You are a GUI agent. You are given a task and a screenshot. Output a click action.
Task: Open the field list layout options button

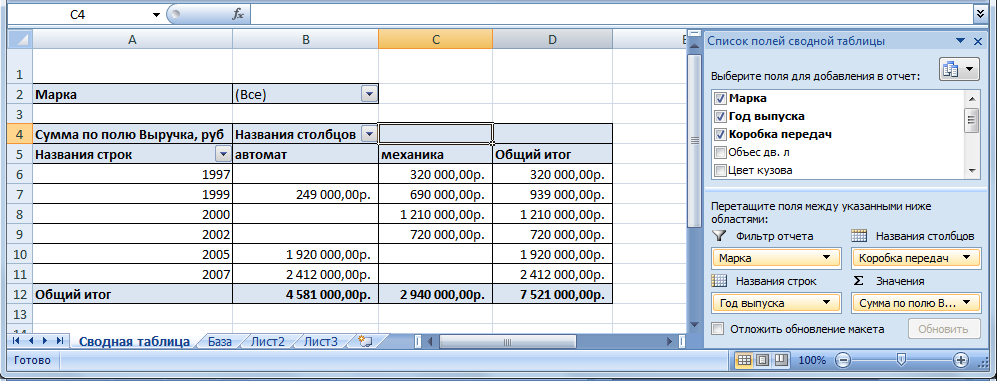[x=959, y=69]
